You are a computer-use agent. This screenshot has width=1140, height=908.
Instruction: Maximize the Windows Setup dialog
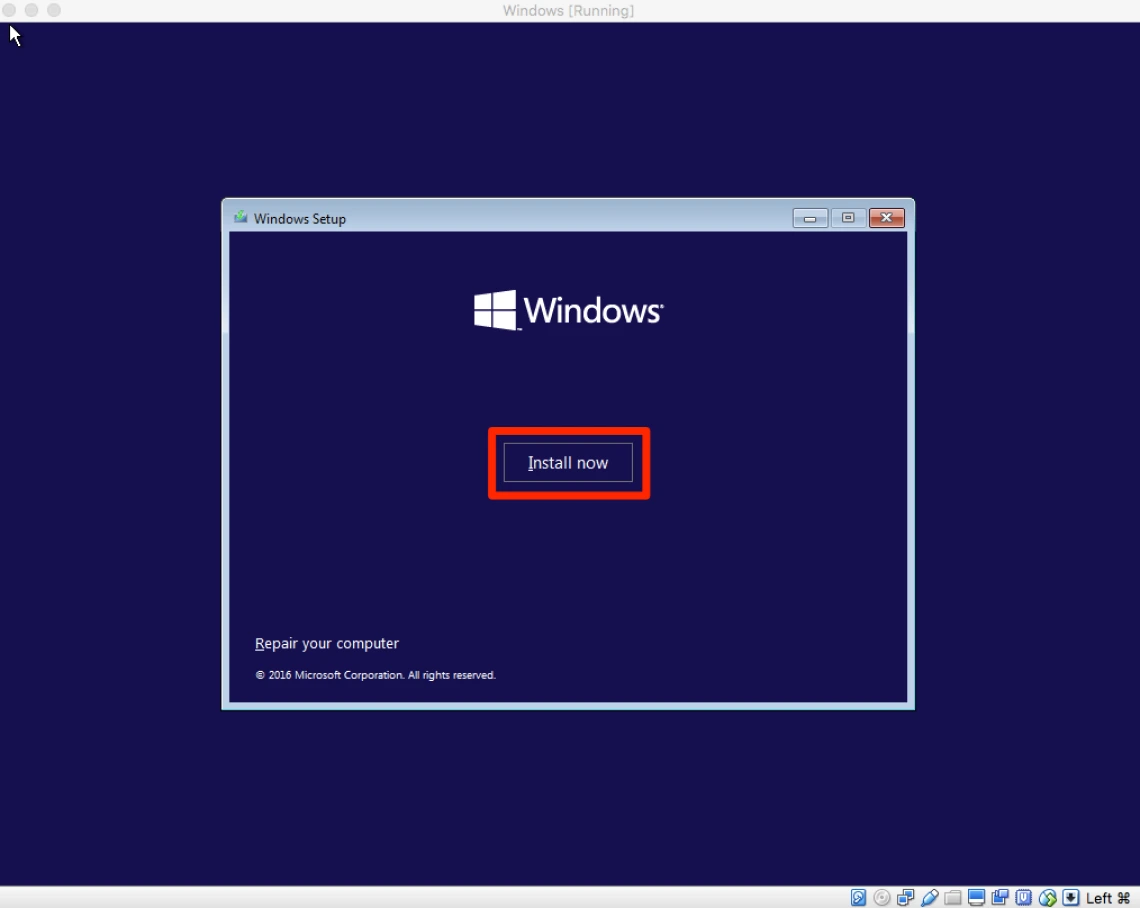coord(848,218)
